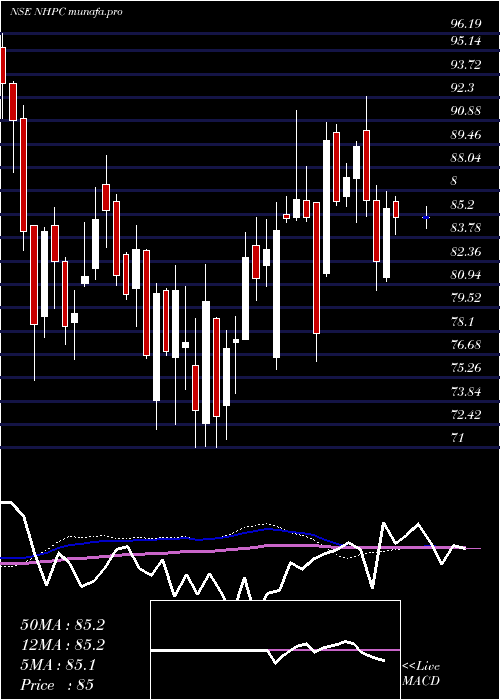The image size is (500, 700).
Task: Click the 89.46 price axis label
Action: click(x=465, y=134)
